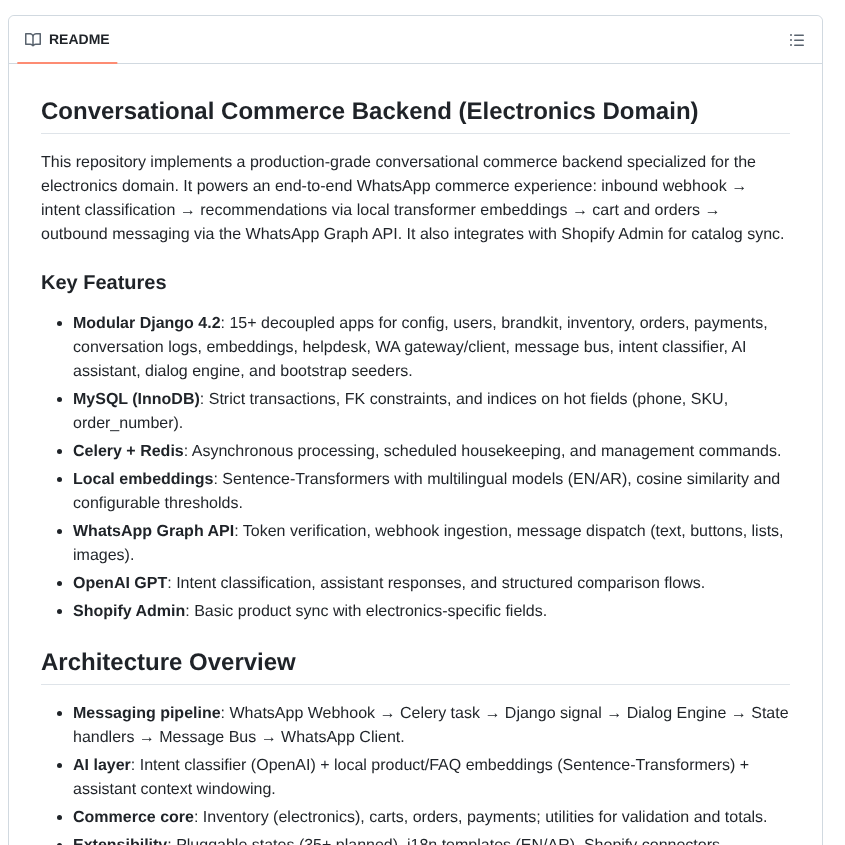Click the Messaging pipeline bullet label
The image size is (845, 845).
pos(146,713)
